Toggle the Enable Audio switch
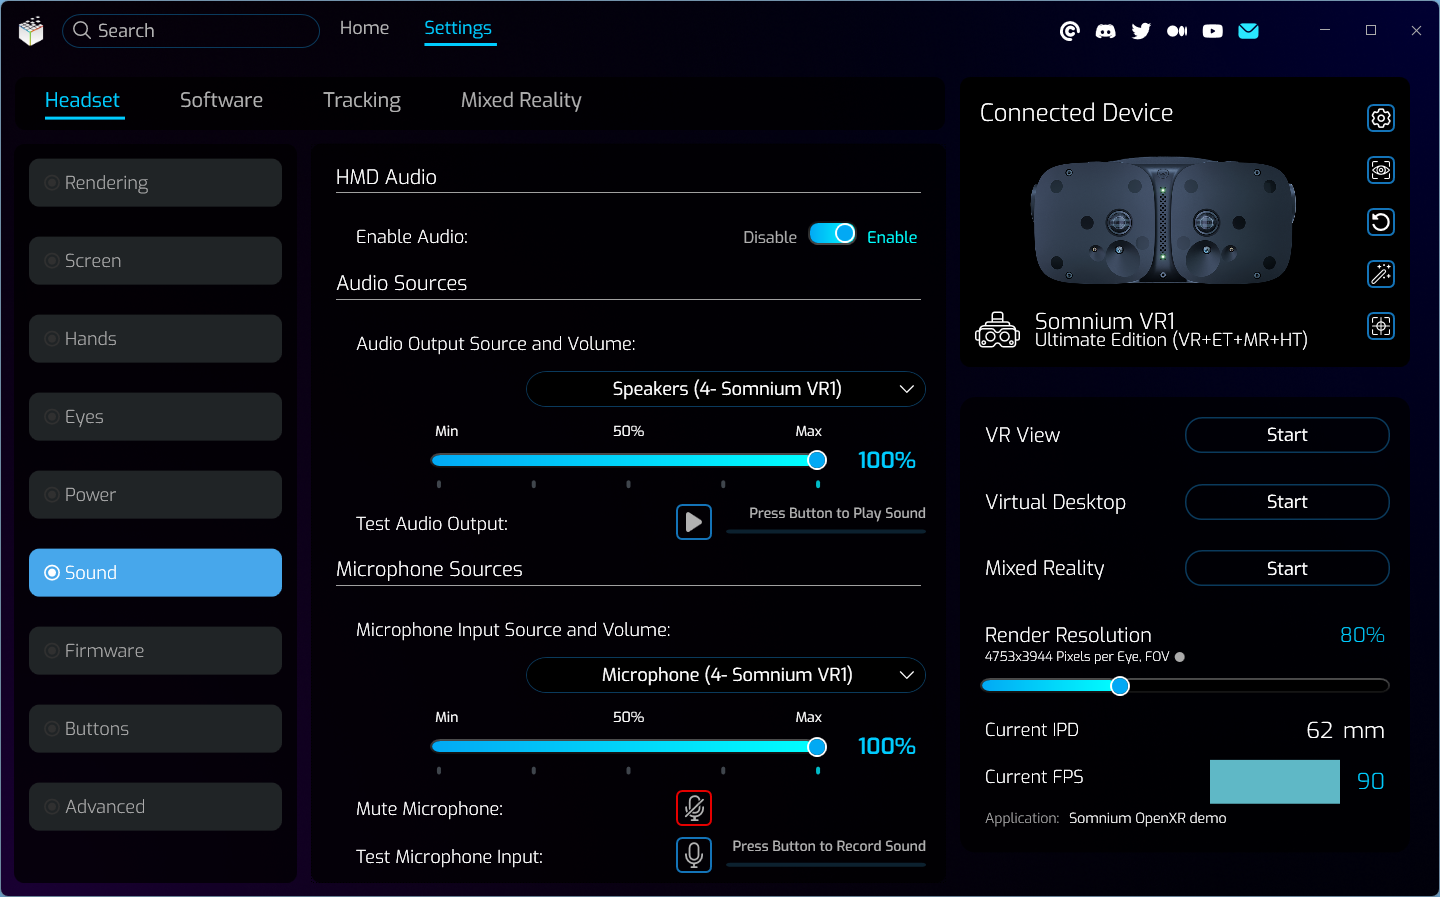The width and height of the screenshot is (1440, 897). pyautogui.click(x=832, y=234)
